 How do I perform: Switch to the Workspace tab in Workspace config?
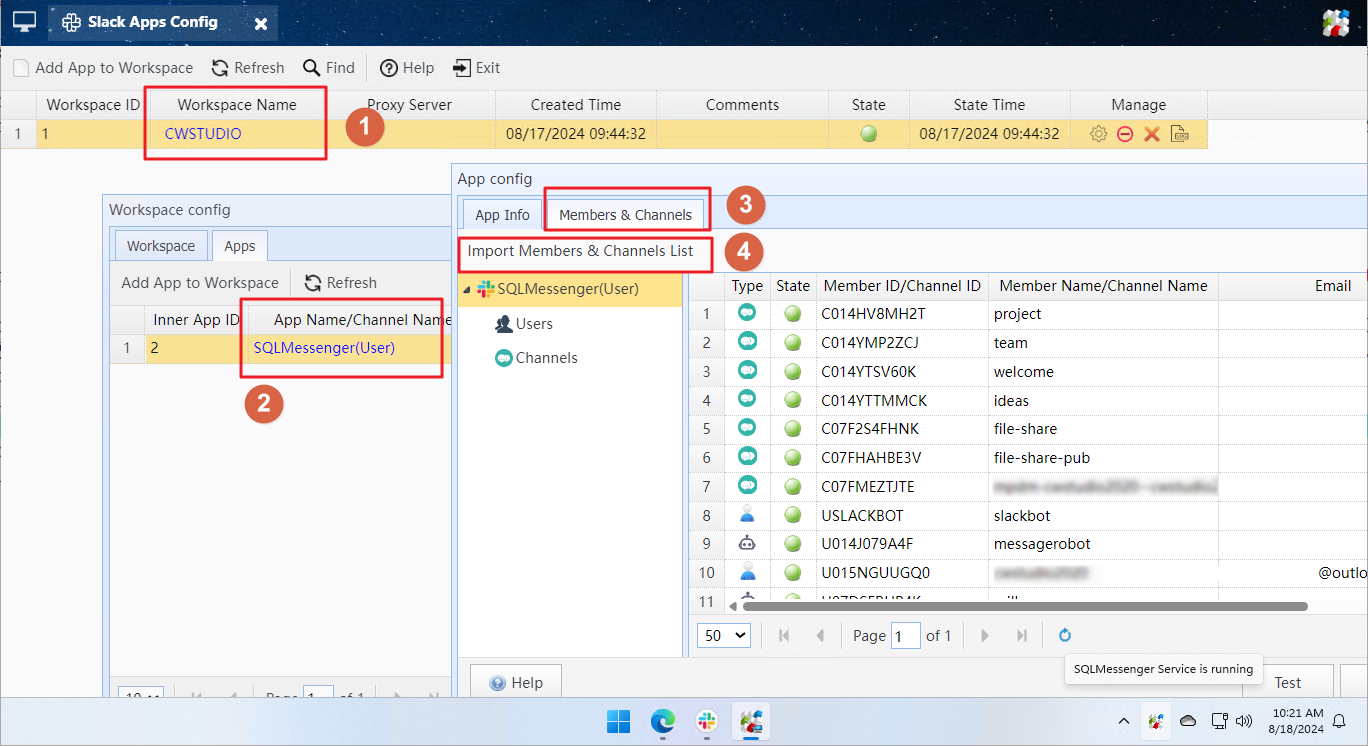161,246
